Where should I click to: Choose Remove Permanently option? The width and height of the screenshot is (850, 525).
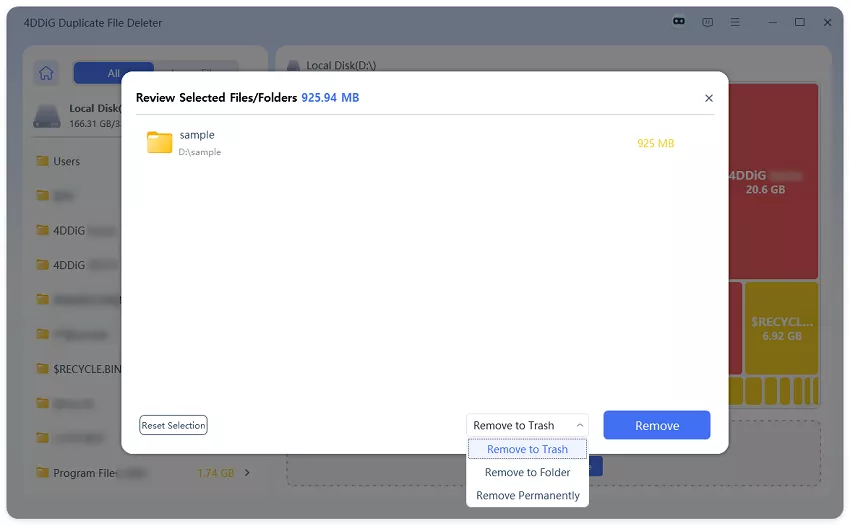527,495
